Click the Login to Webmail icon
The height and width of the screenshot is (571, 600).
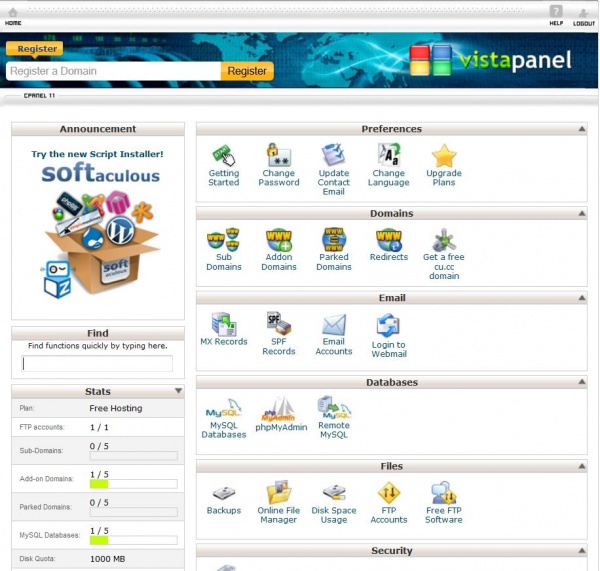pyautogui.click(x=388, y=325)
